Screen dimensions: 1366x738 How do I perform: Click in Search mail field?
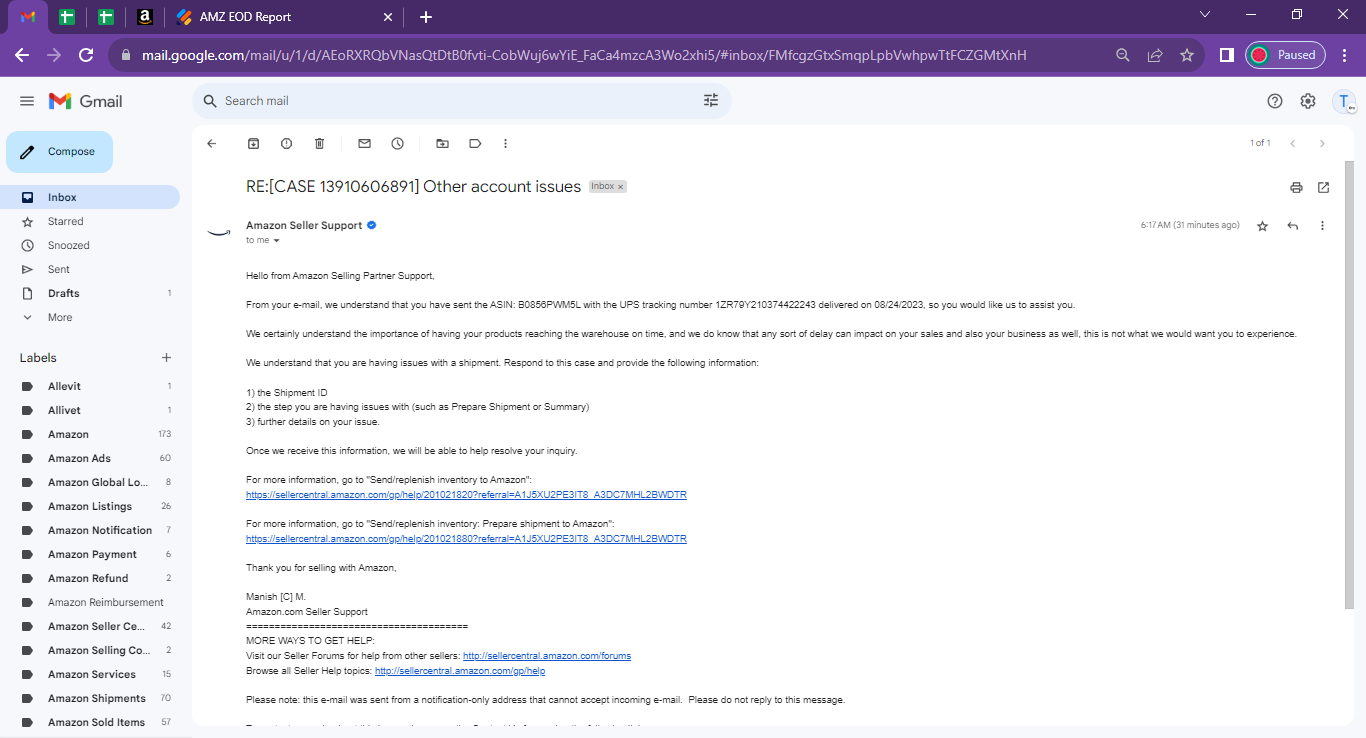tap(460, 101)
